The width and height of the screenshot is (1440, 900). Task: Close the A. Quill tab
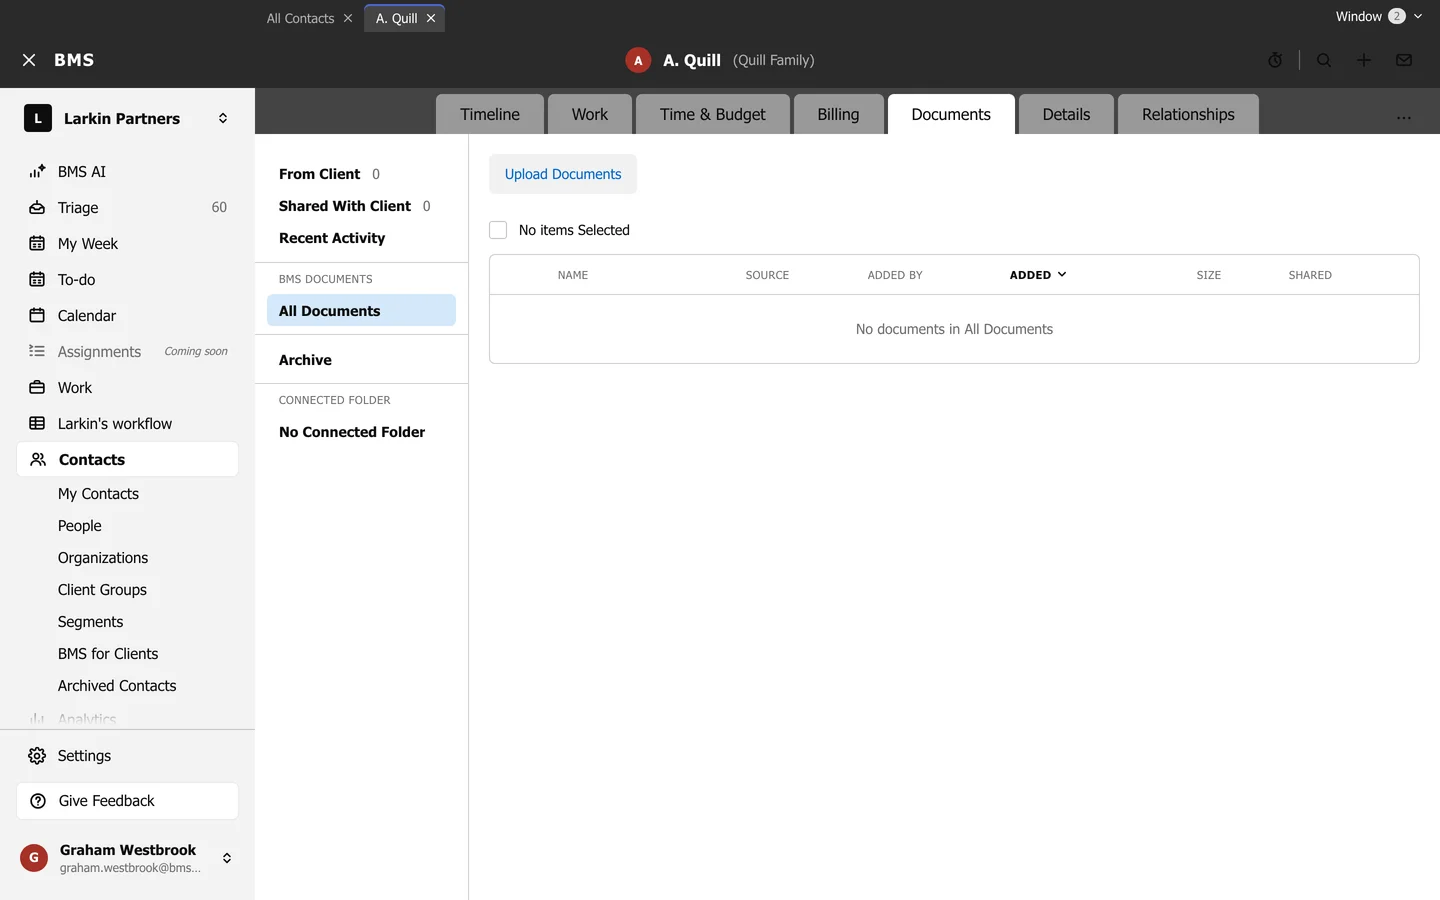[431, 18]
